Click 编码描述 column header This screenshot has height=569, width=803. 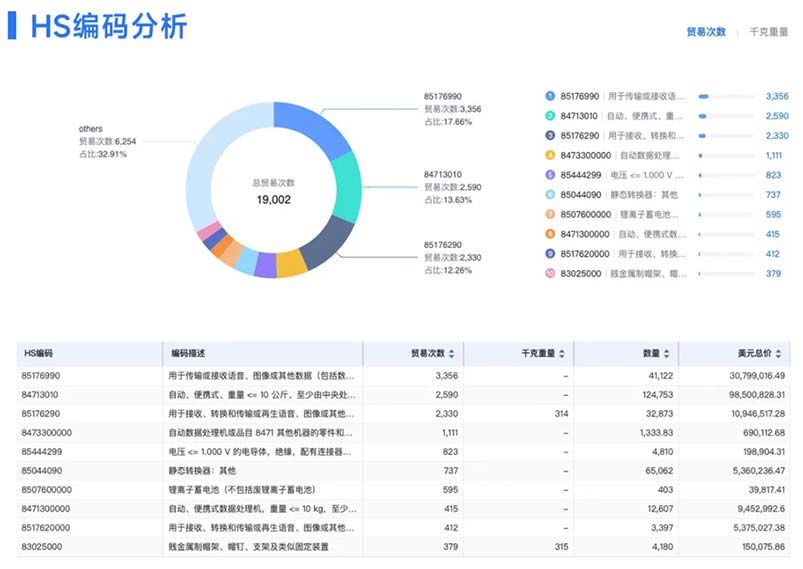point(188,353)
